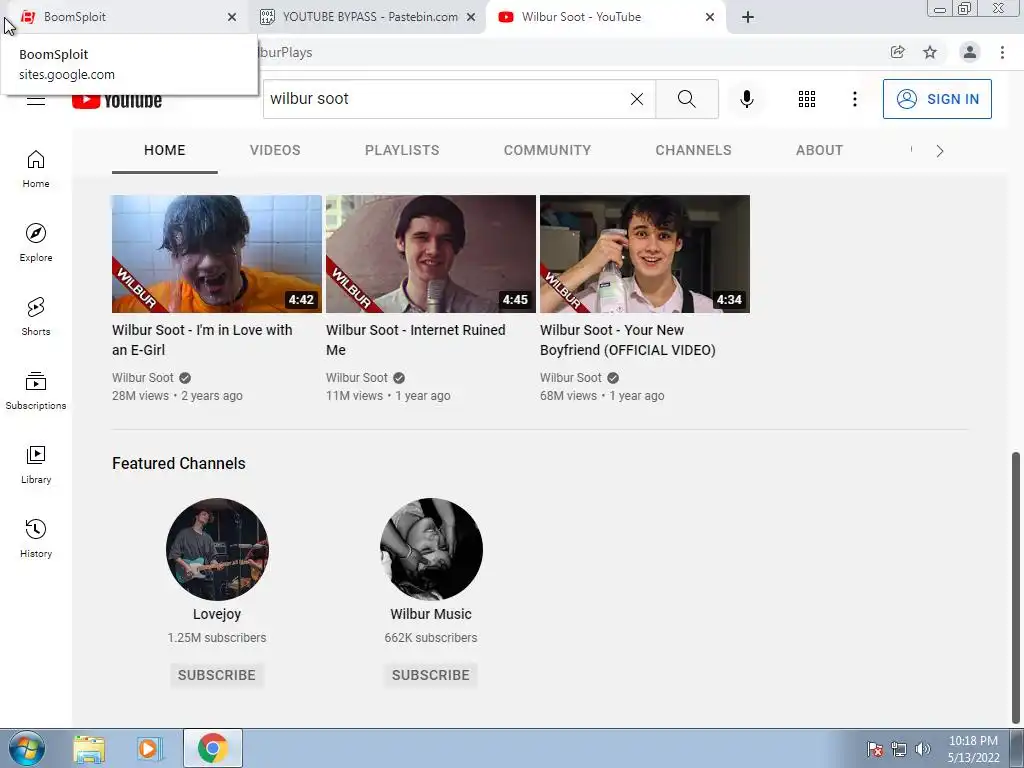
Task: Click the 1.25M subscribers text
Action: 217,637
